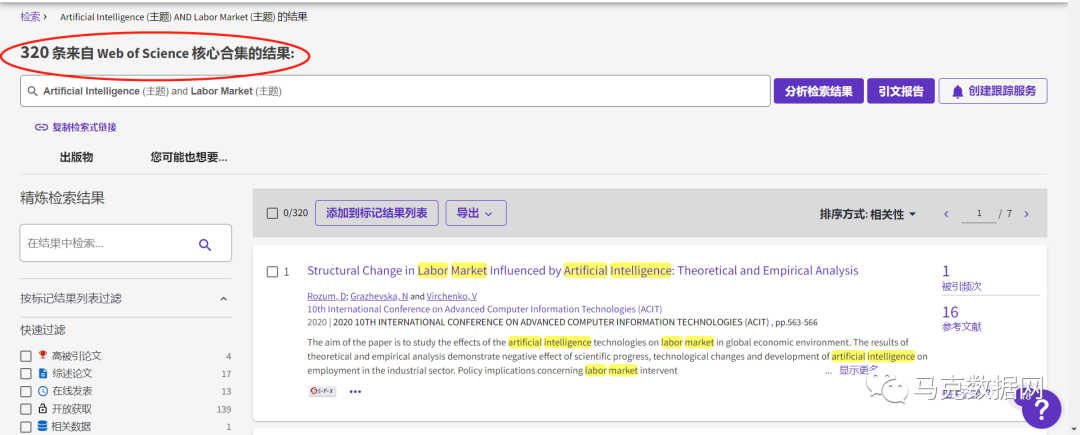Click the chain link icon beside 复制检索式链接
The height and width of the screenshot is (435, 1080).
pyautogui.click(x=41, y=127)
